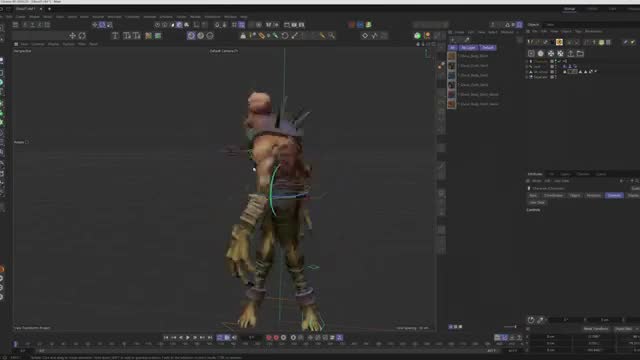This screenshot has width=640, height=360.
Task: Click the upload arrow icon in Object Manager
Action: pos(571,53)
